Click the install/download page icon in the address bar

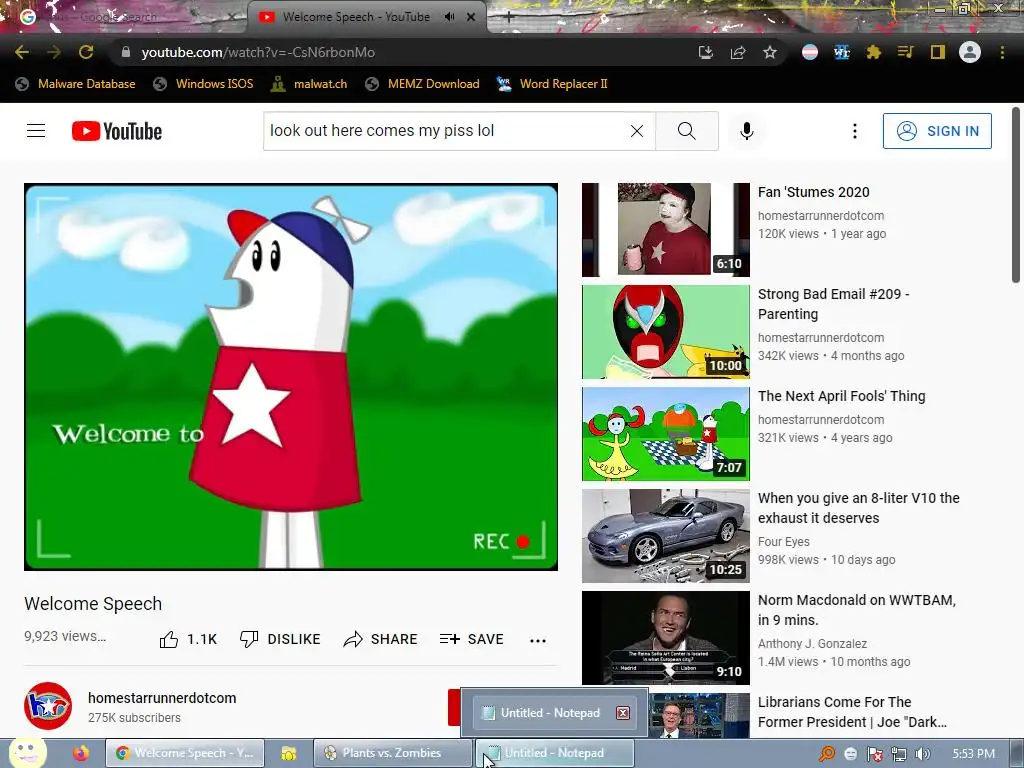[705, 52]
